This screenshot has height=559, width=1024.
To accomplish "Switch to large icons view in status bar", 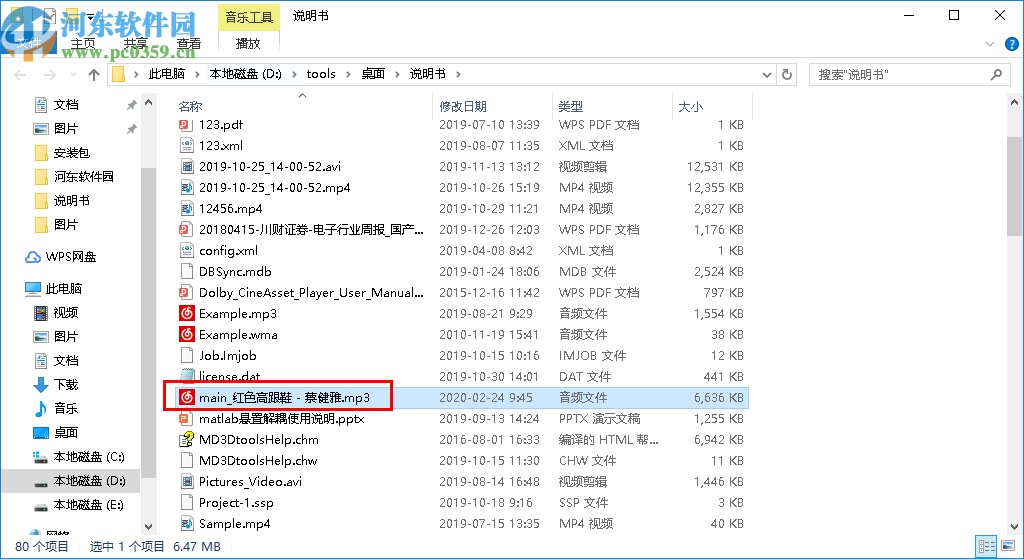I will pyautogui.click(x=1008, y=546).
